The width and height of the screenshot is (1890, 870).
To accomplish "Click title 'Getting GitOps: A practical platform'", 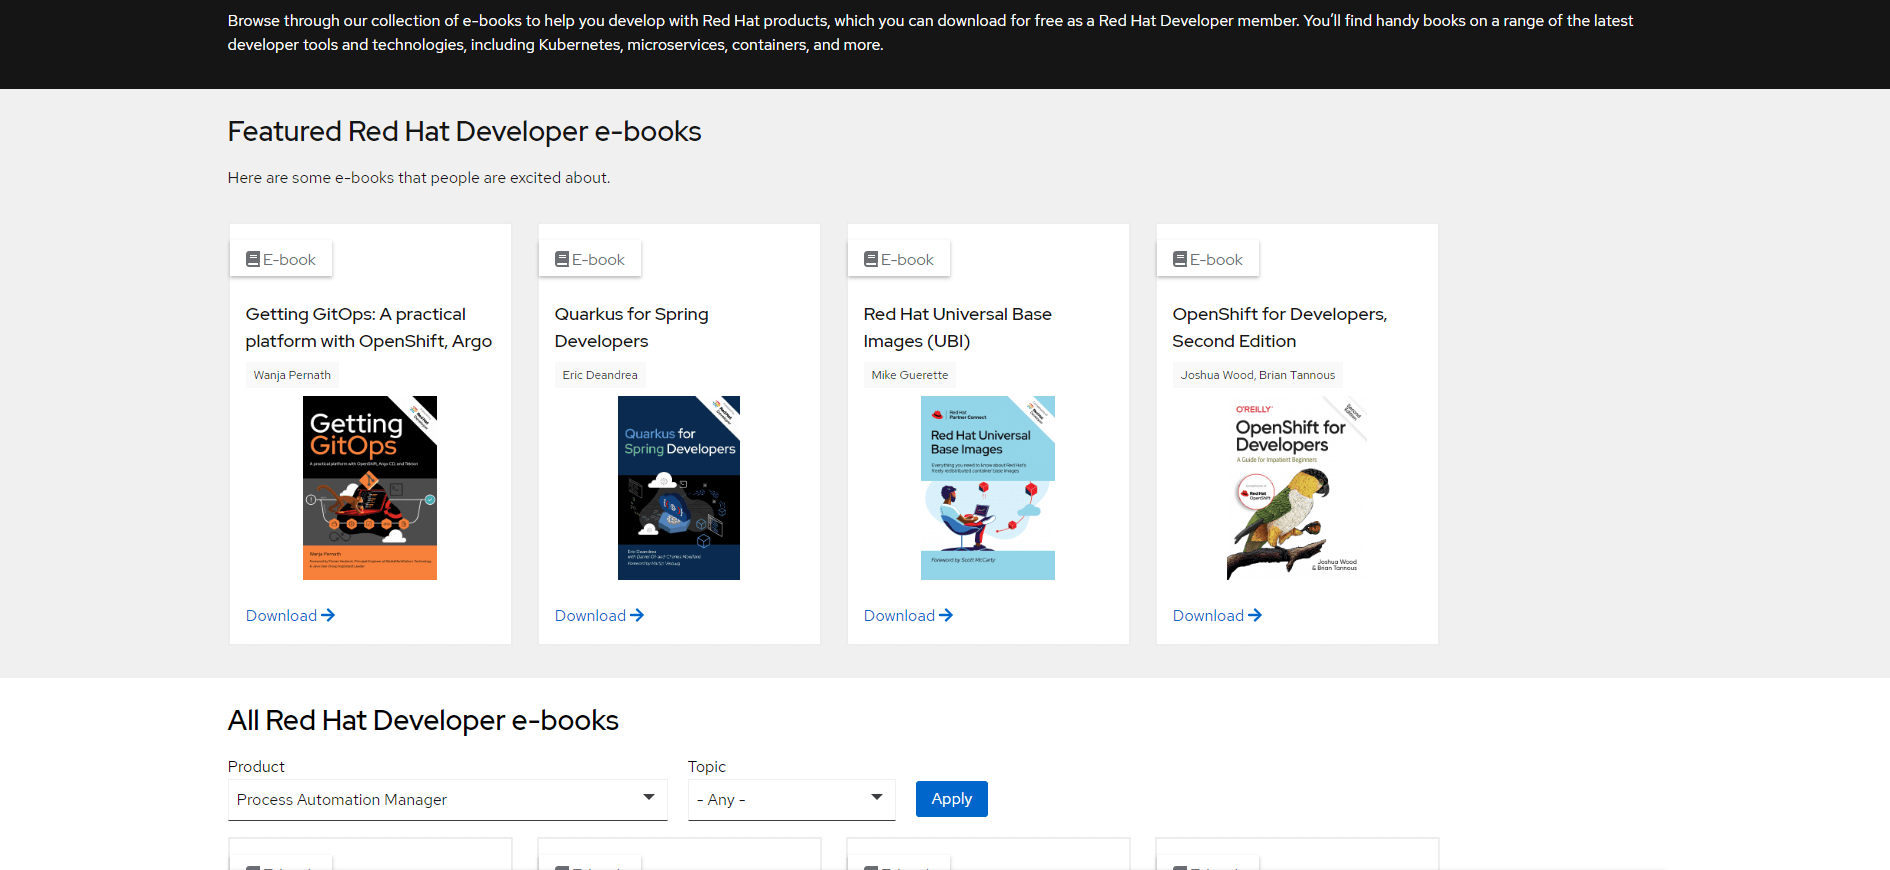I will [x=369, y=328].
